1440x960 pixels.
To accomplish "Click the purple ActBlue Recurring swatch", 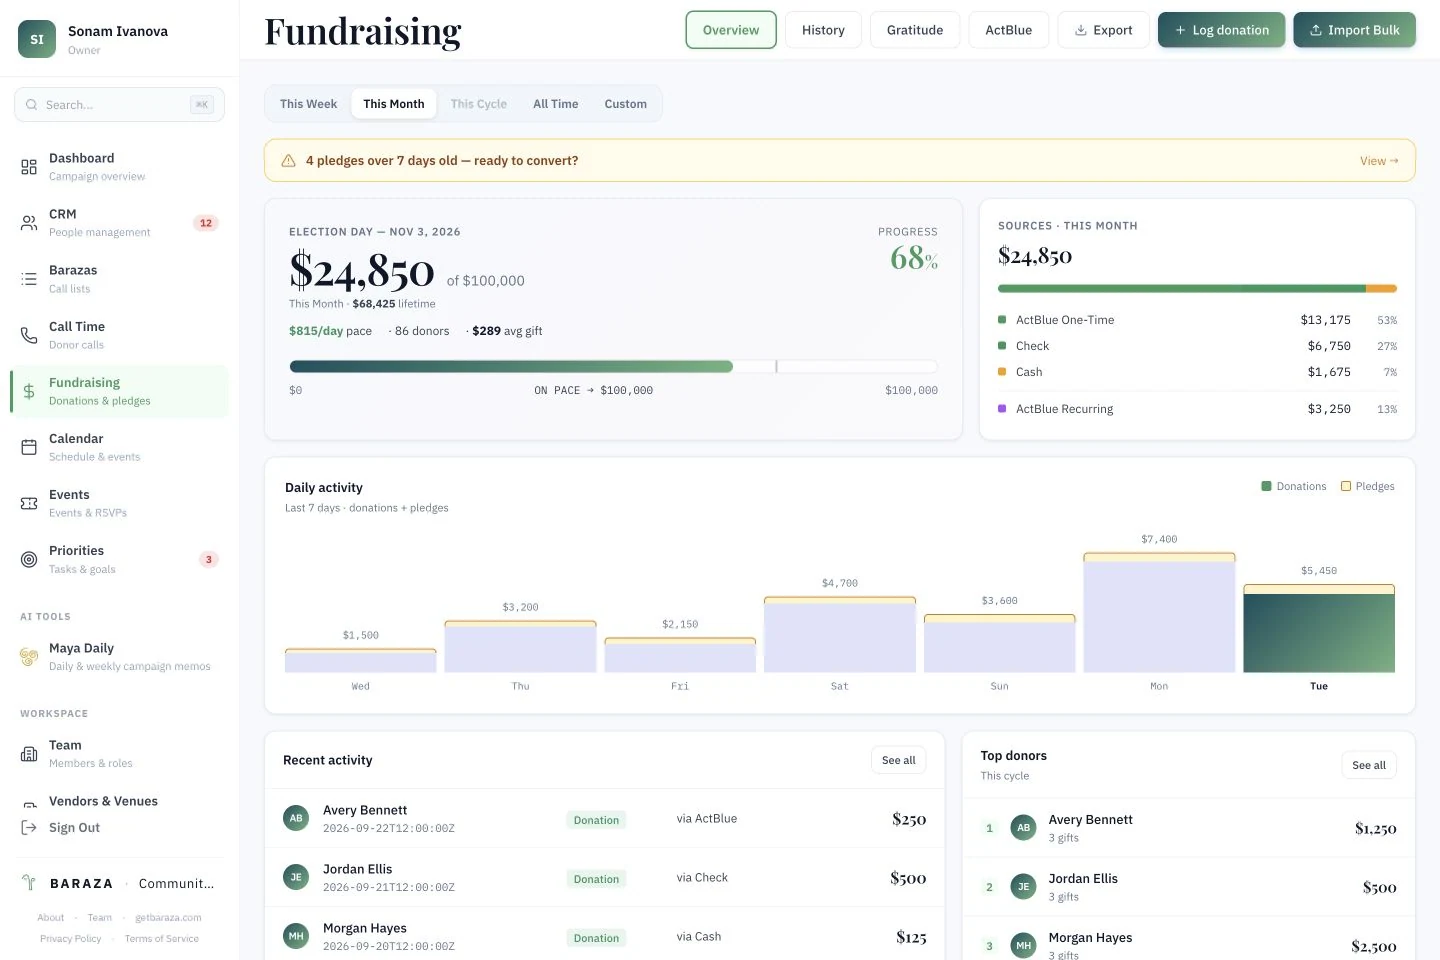I will [1002, 408].
